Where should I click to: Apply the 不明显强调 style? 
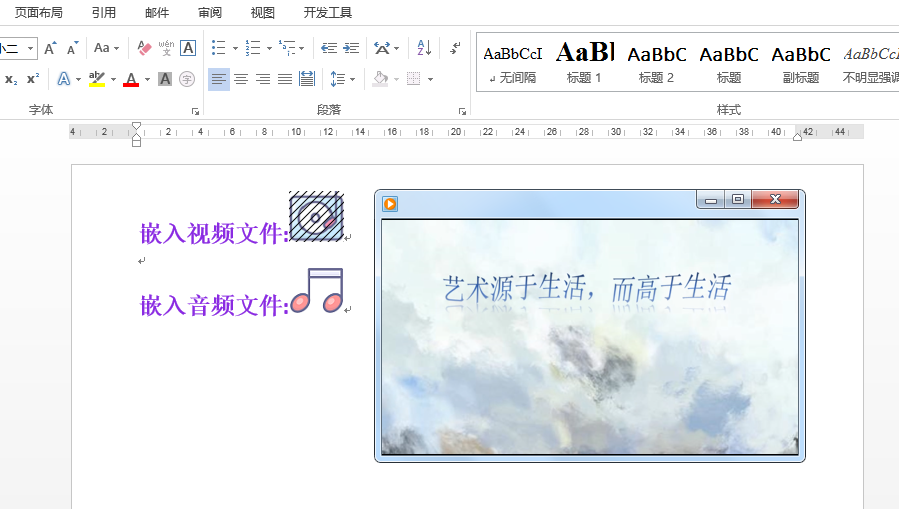[869, 62]
